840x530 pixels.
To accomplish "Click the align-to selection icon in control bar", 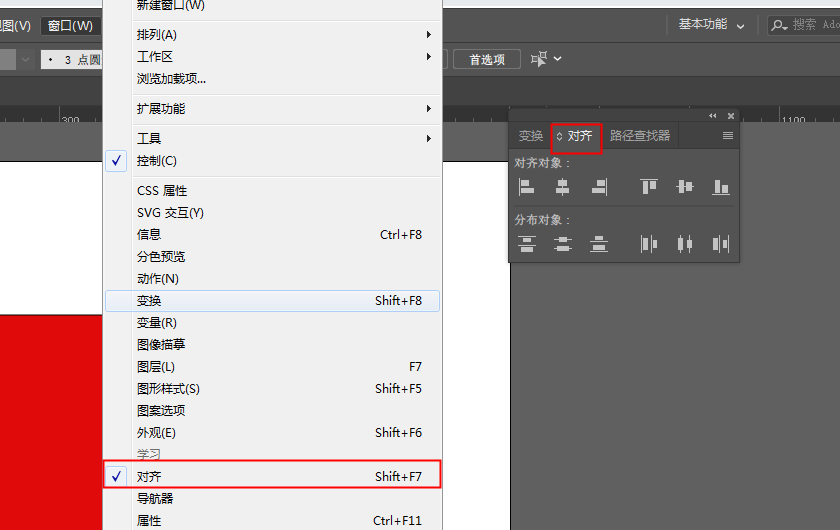I will coord(539,58).
